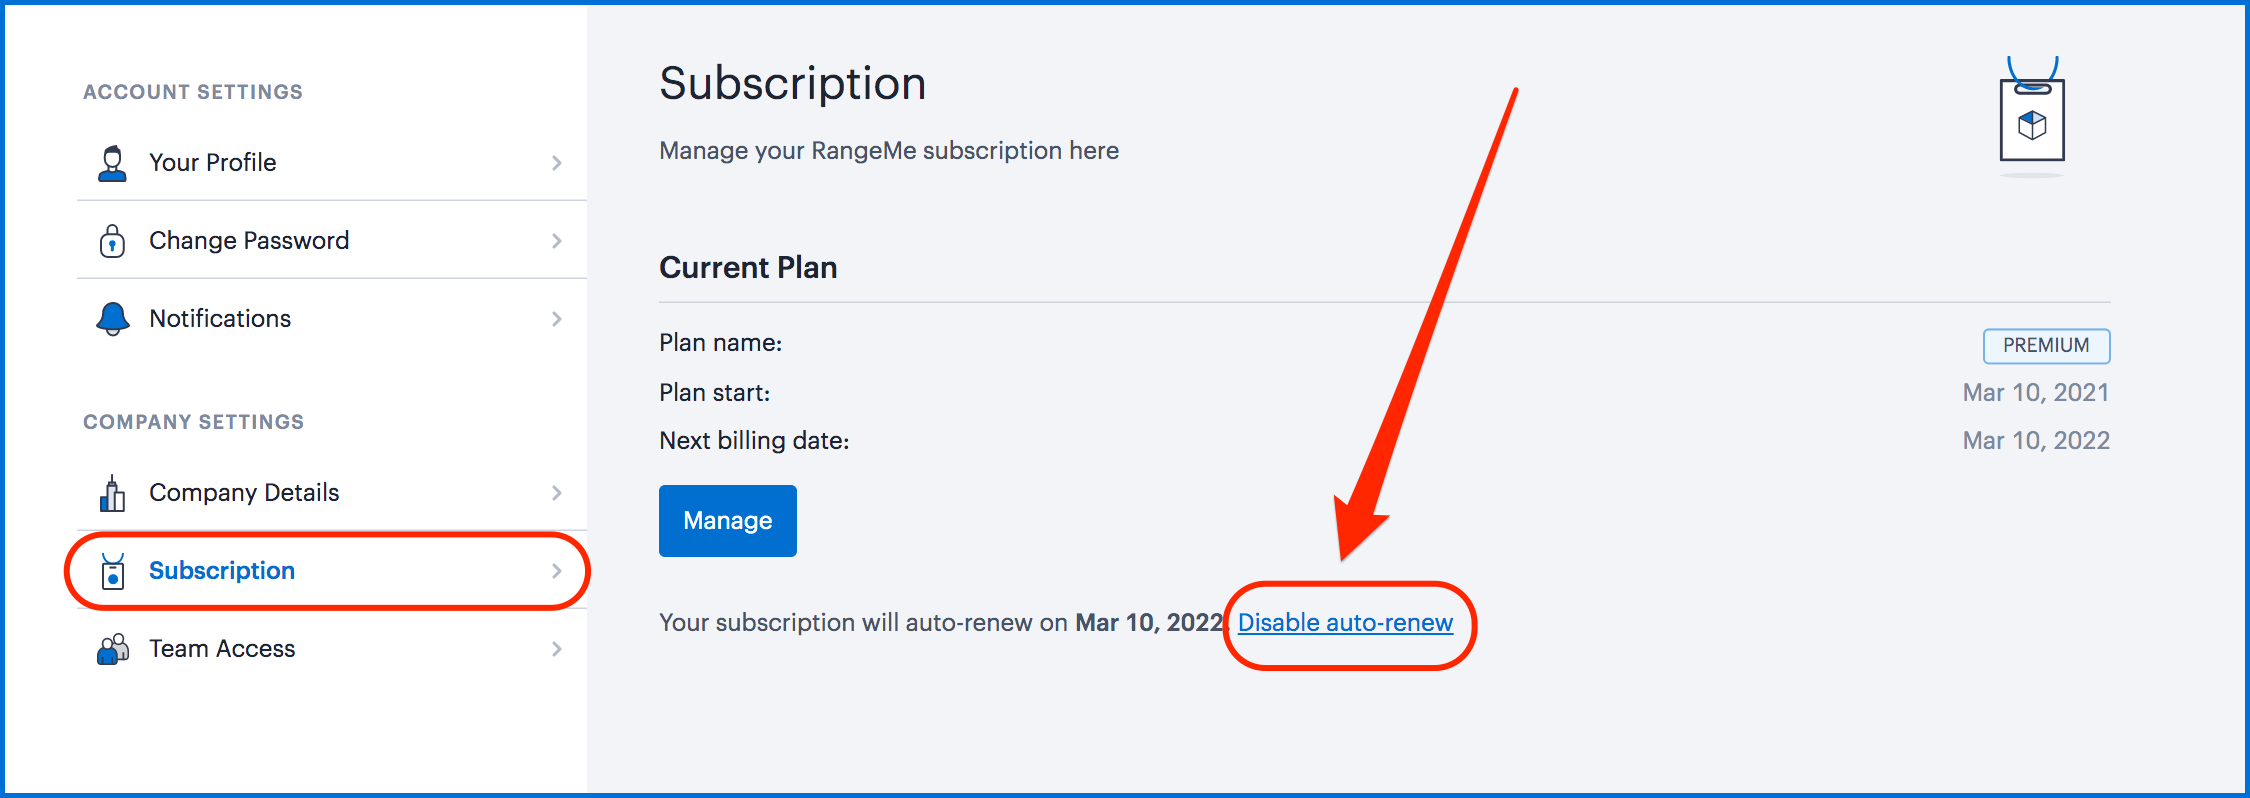Click the chevron beside Notifications

click(557, 319)
